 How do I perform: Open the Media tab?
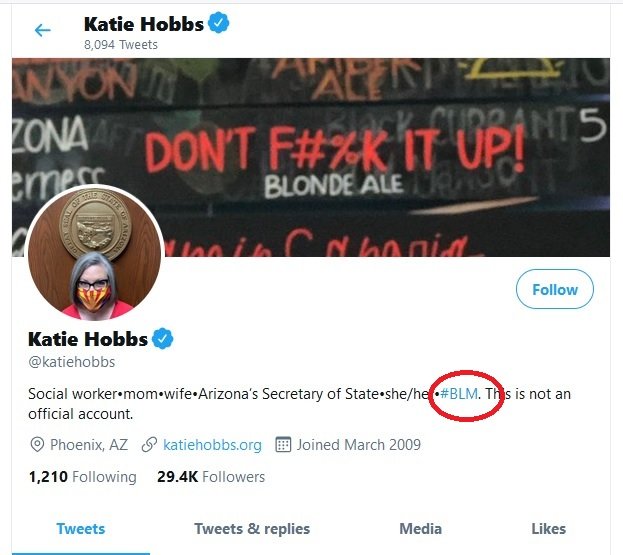(420, 529)
